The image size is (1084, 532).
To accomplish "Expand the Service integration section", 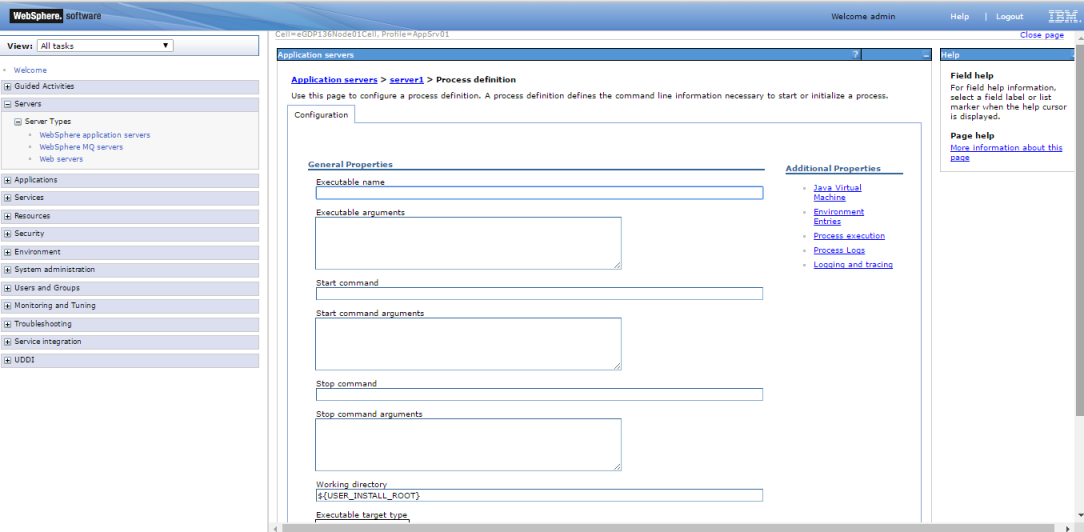I will coord(8,342).
